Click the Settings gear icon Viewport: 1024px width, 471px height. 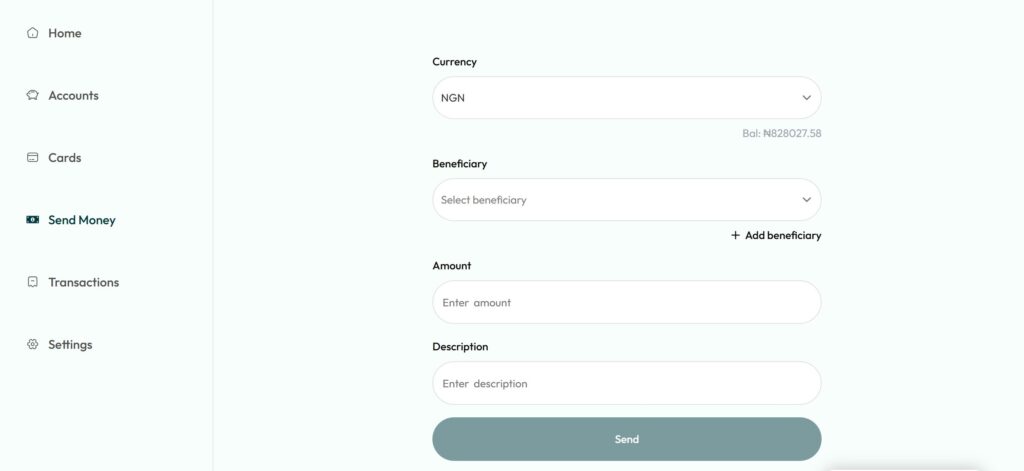[33, 345]
